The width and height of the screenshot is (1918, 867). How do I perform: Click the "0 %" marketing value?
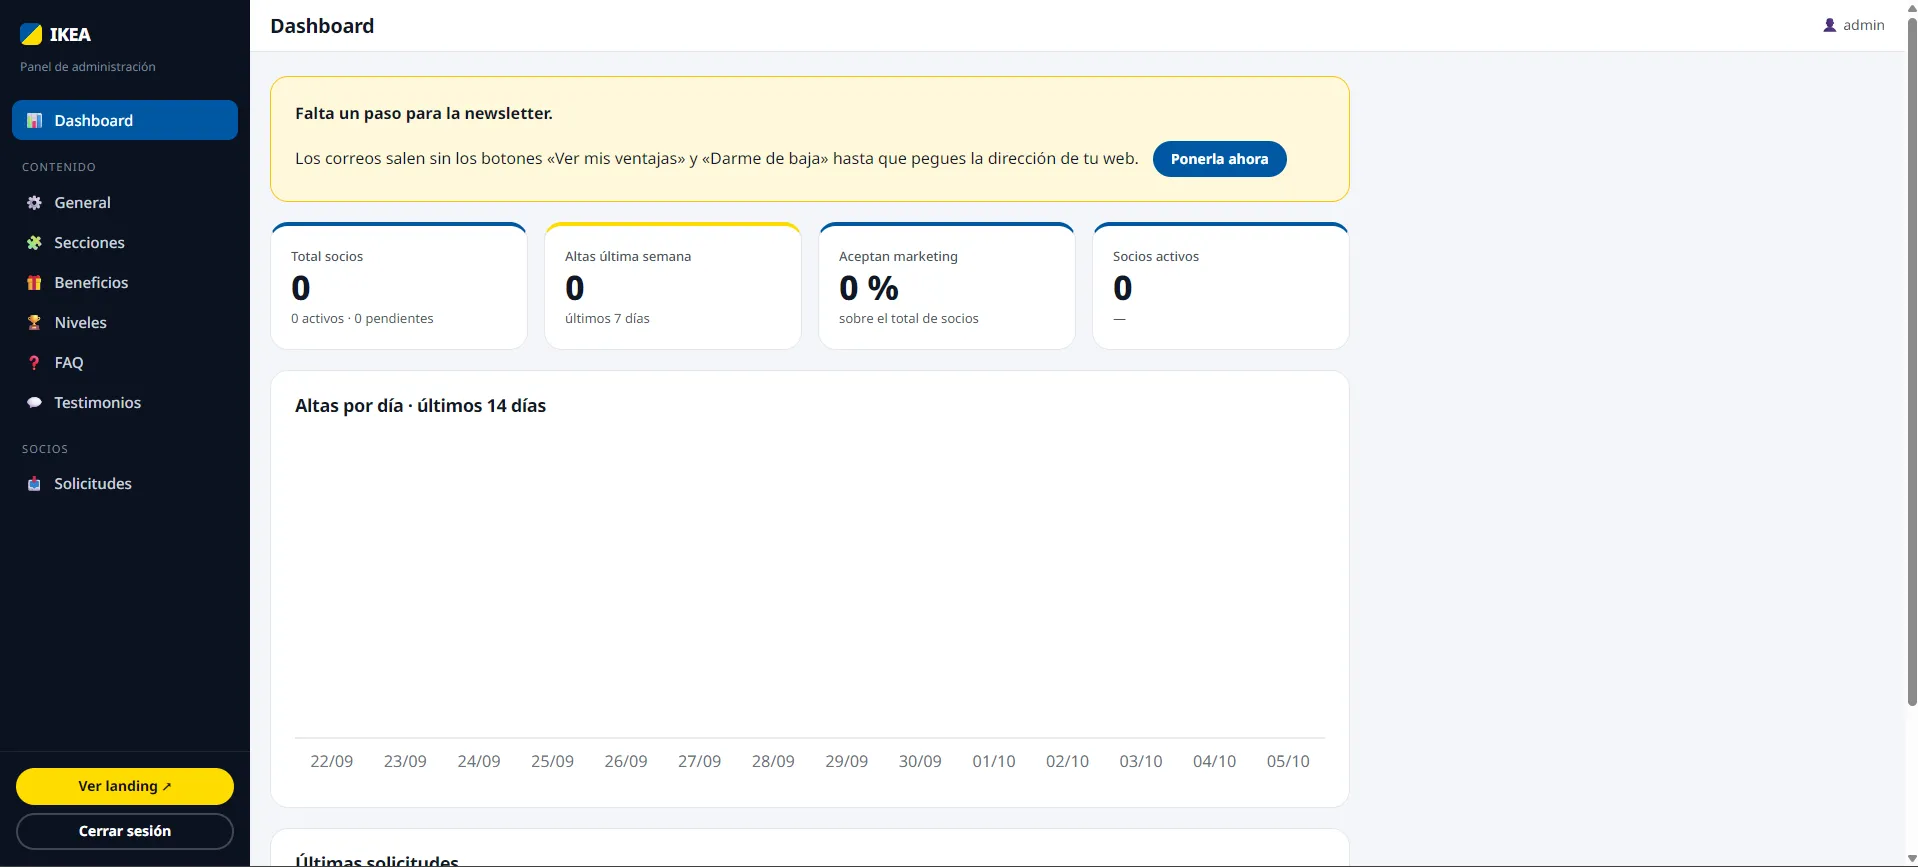tap(869, 288)
